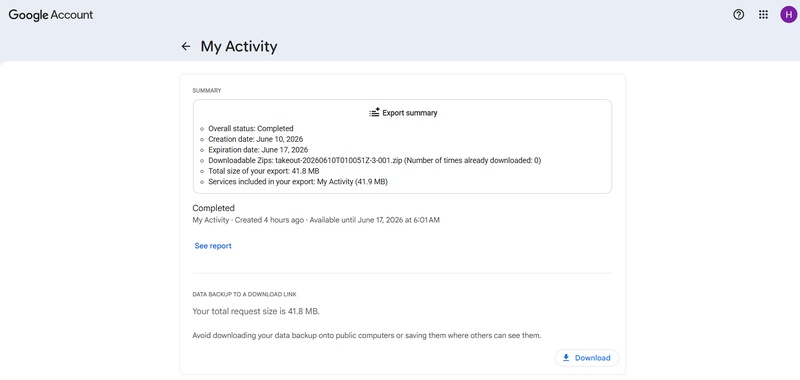
Task: Select 'Your total request size is 41.8 MB.'
Action: 256,311
